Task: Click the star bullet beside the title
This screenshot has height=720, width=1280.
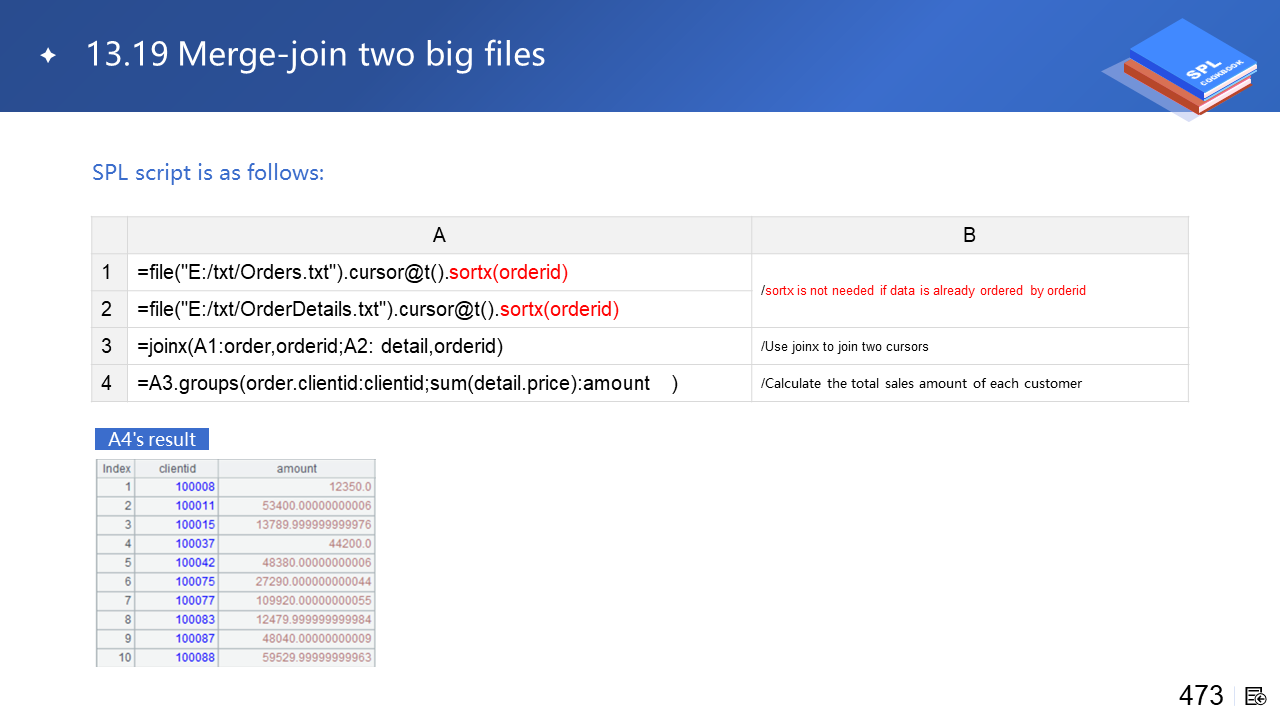Action: [48, 56]
